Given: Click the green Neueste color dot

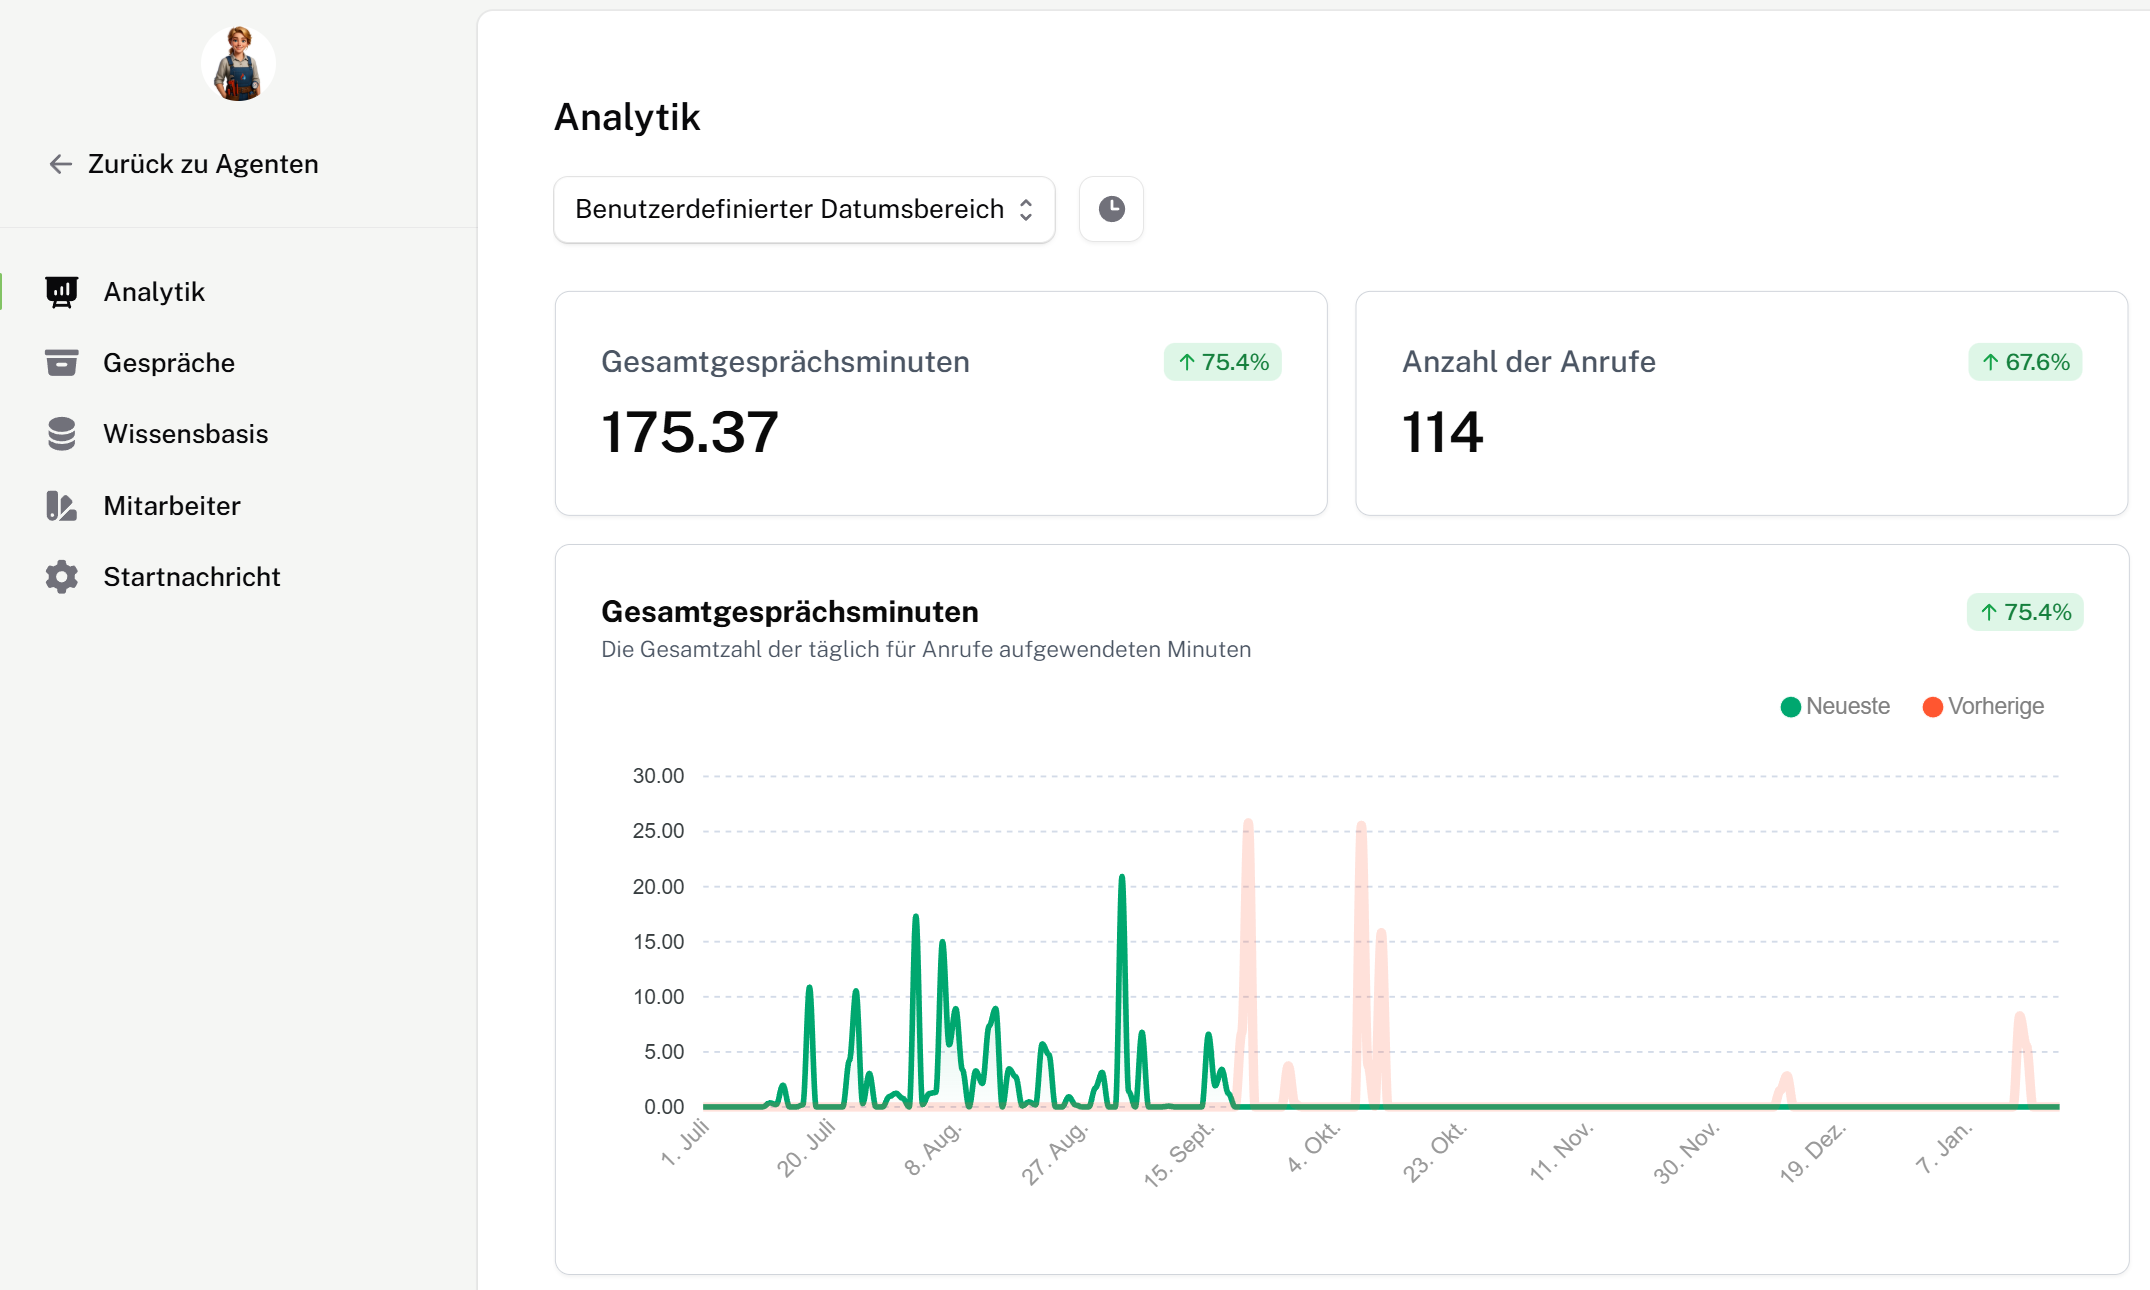Looking at the screenshot, I should point(1791,707).
